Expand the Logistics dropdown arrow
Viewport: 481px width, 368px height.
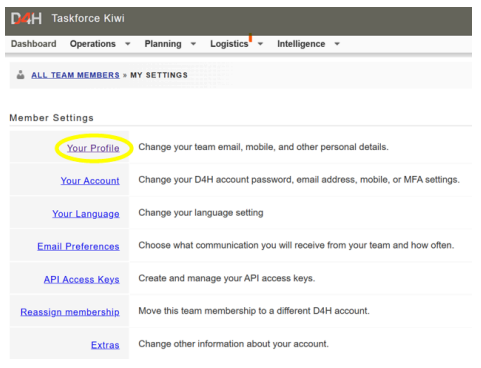click(x=260, y=44)
